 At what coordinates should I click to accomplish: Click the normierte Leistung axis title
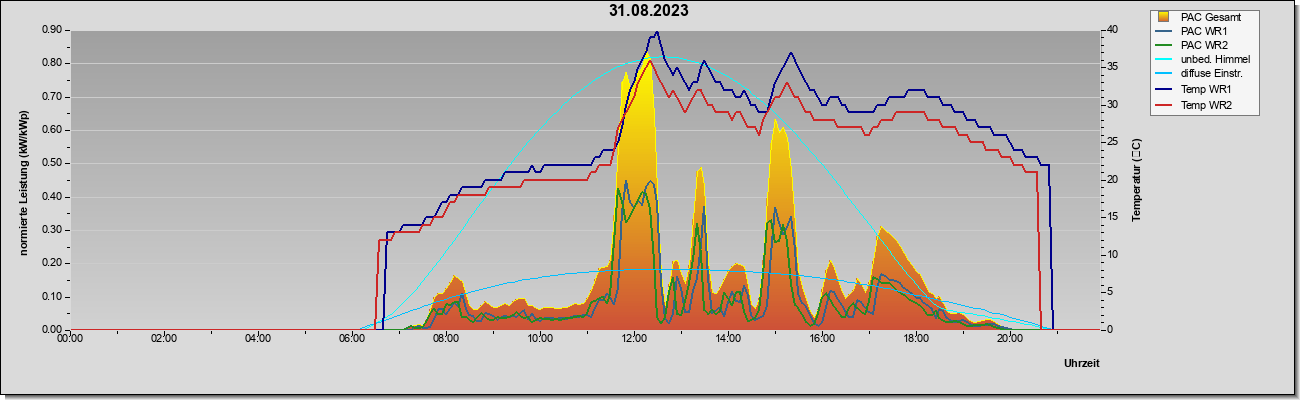click(22, 183)
